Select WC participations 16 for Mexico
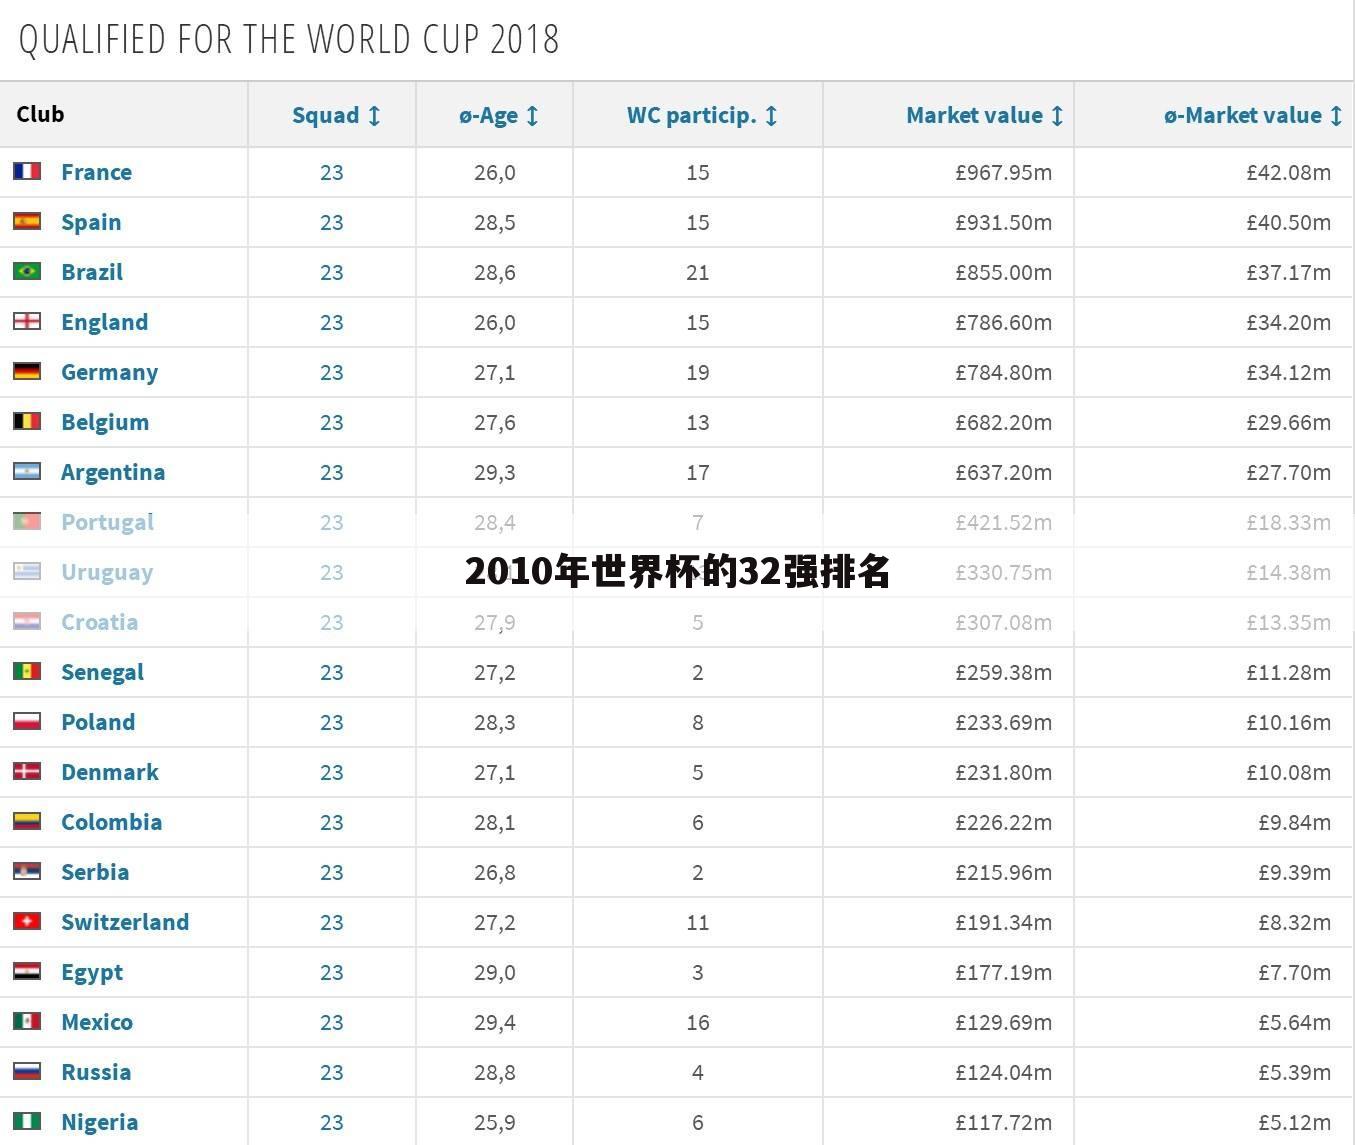Image resolution: width=1355 pixels, height=1145 pixels. point(698,1022)
